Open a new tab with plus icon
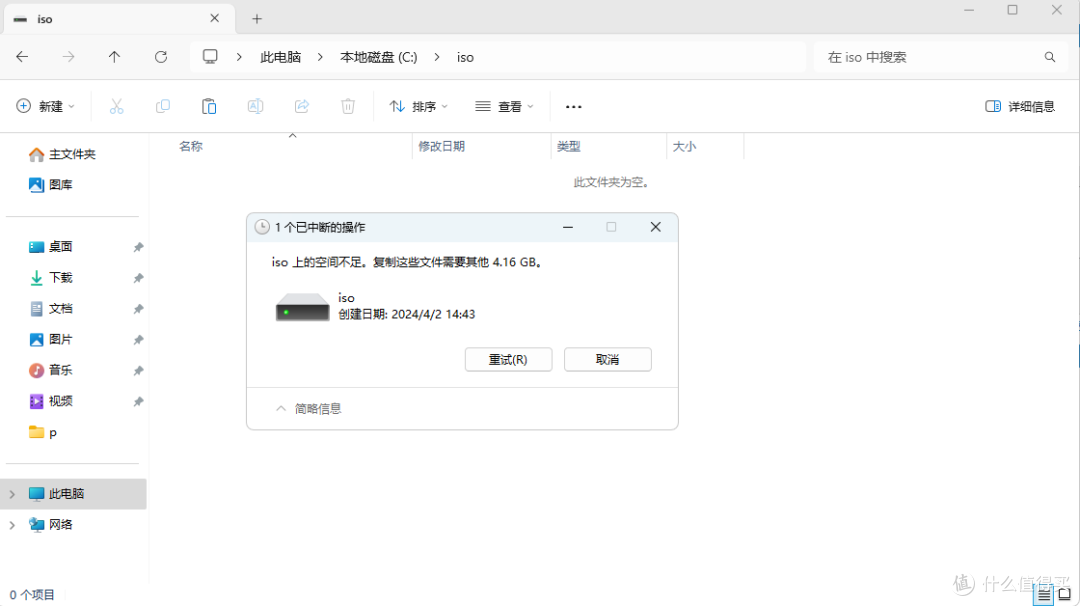 pyautogui.click(x=257, y=19)
